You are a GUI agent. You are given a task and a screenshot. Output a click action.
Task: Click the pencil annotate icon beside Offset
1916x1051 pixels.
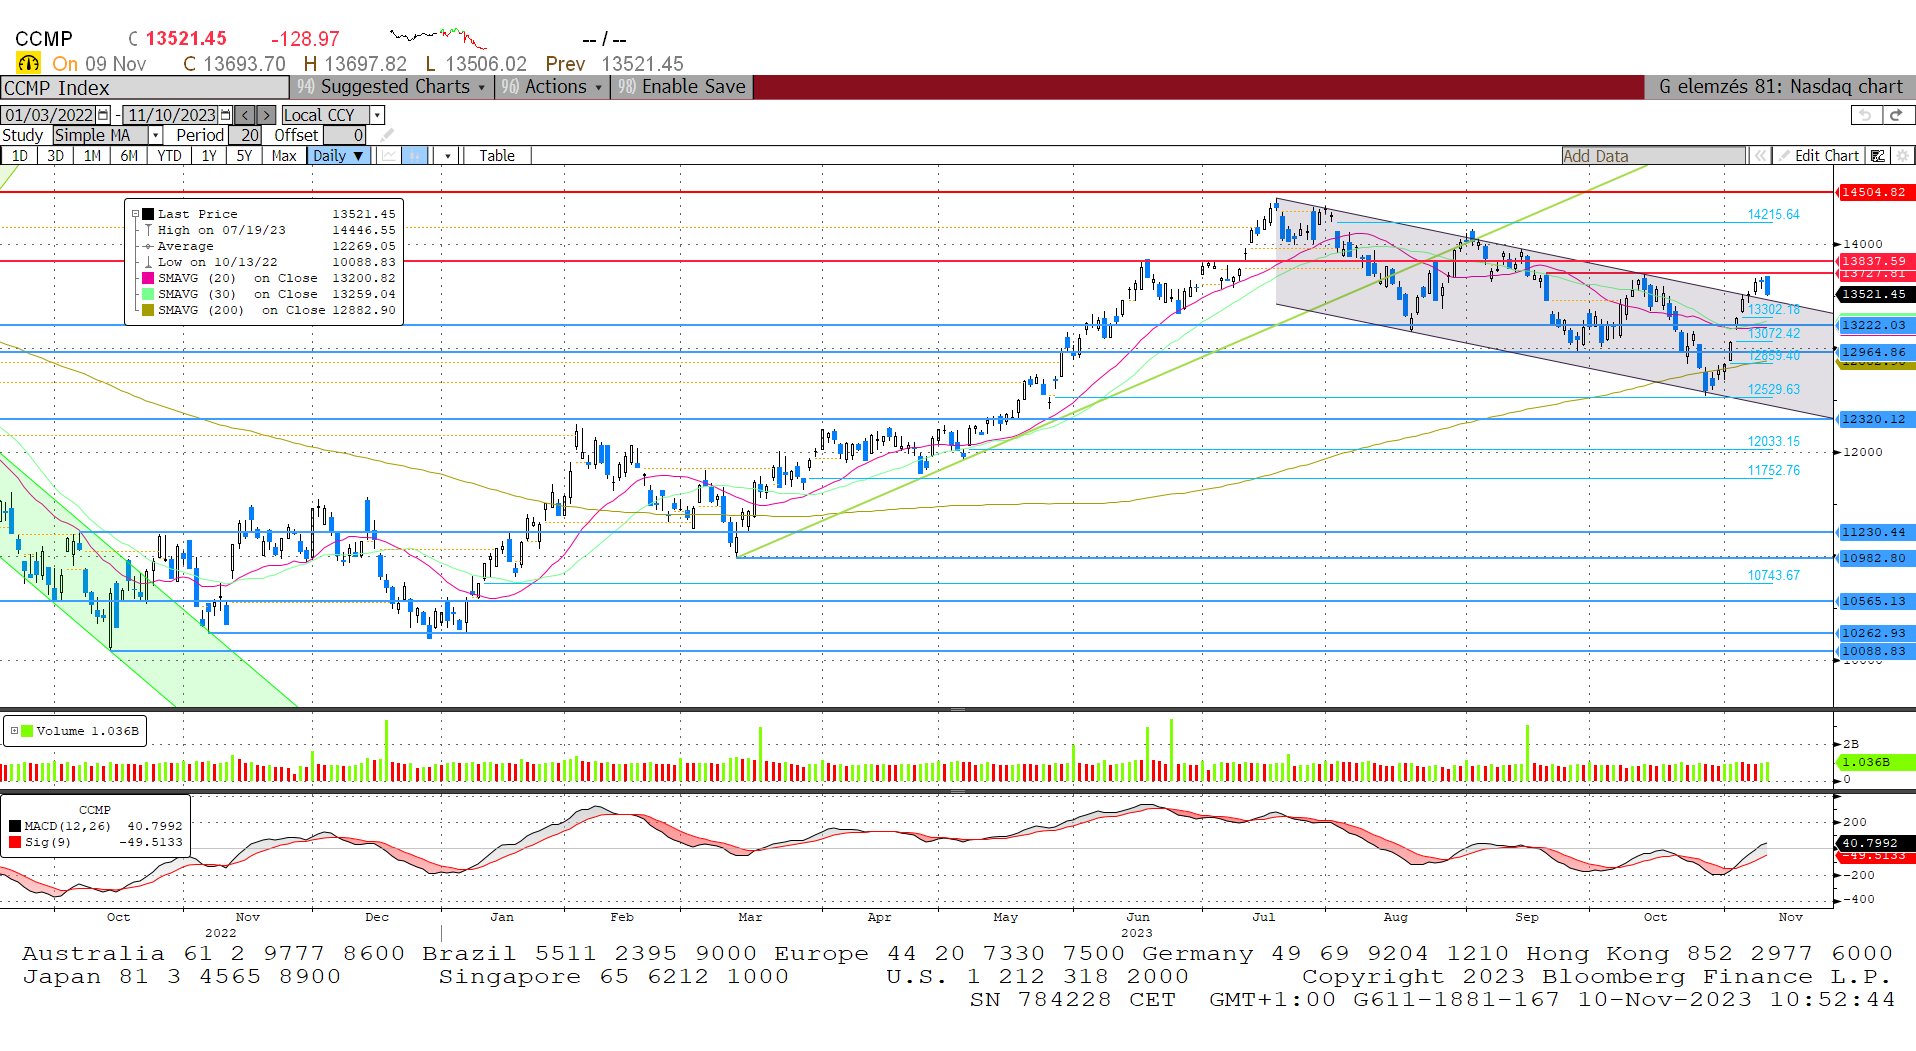pos(387,135)
